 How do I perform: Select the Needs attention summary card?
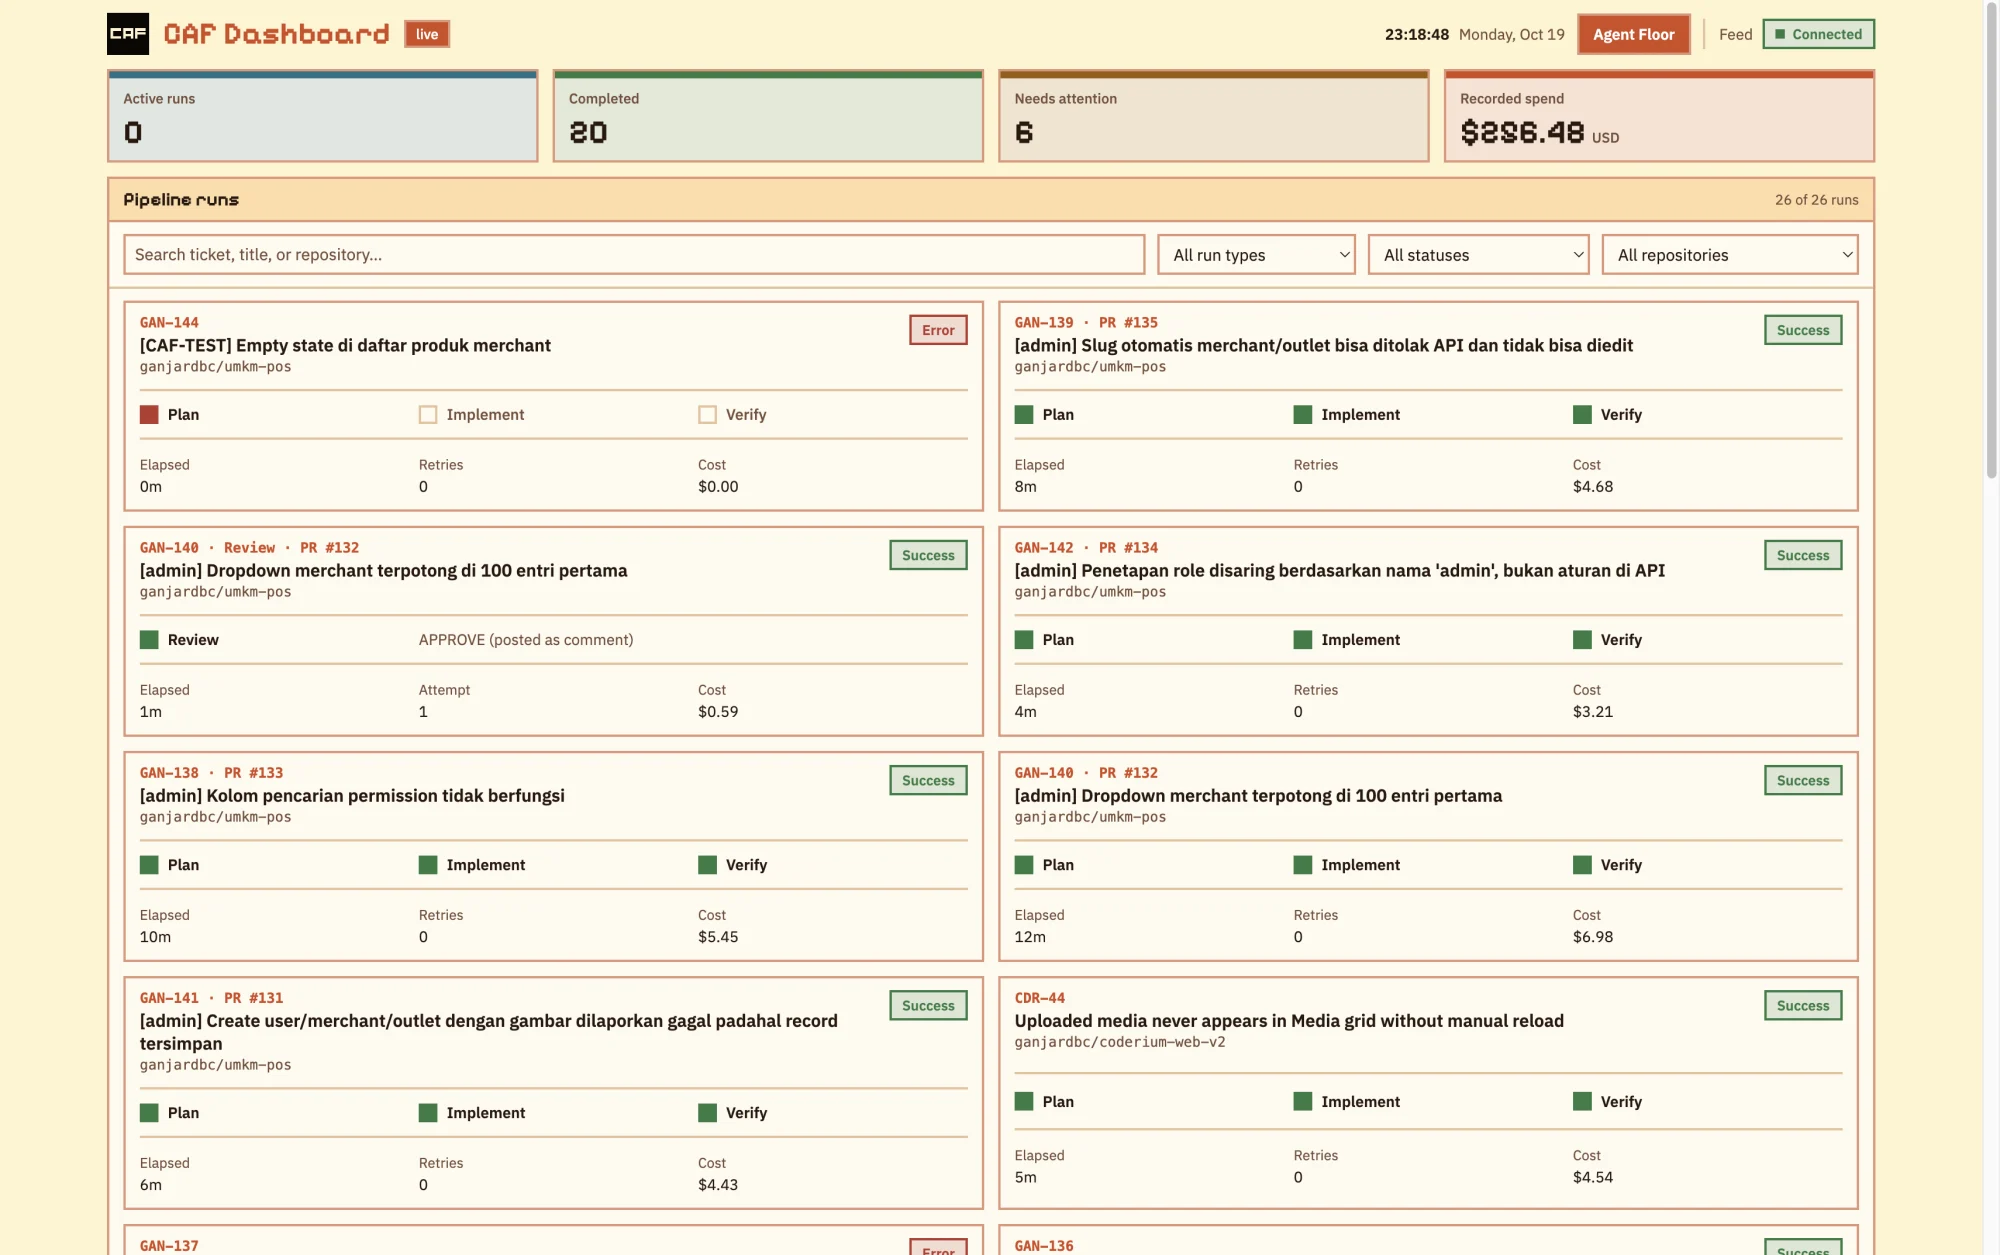point(1213,116)
